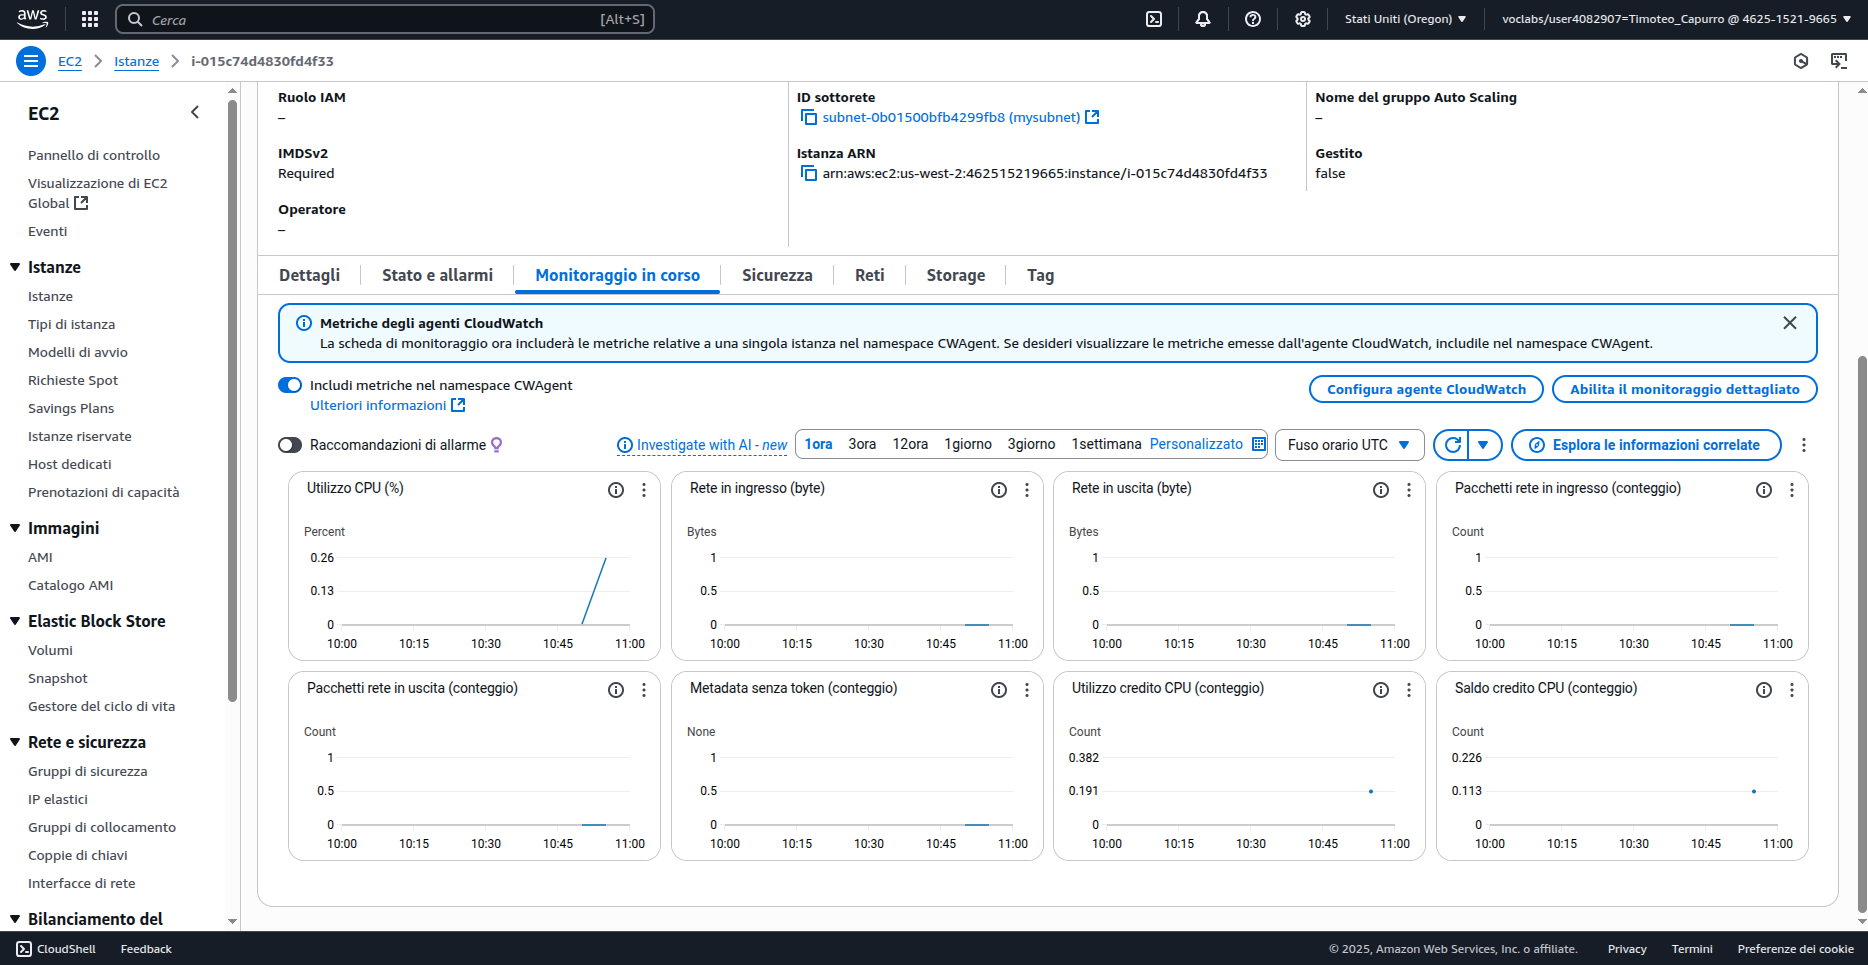Collapse the Bilanciamento del sidebar section

pyautogui.click(x=15, y=919)
